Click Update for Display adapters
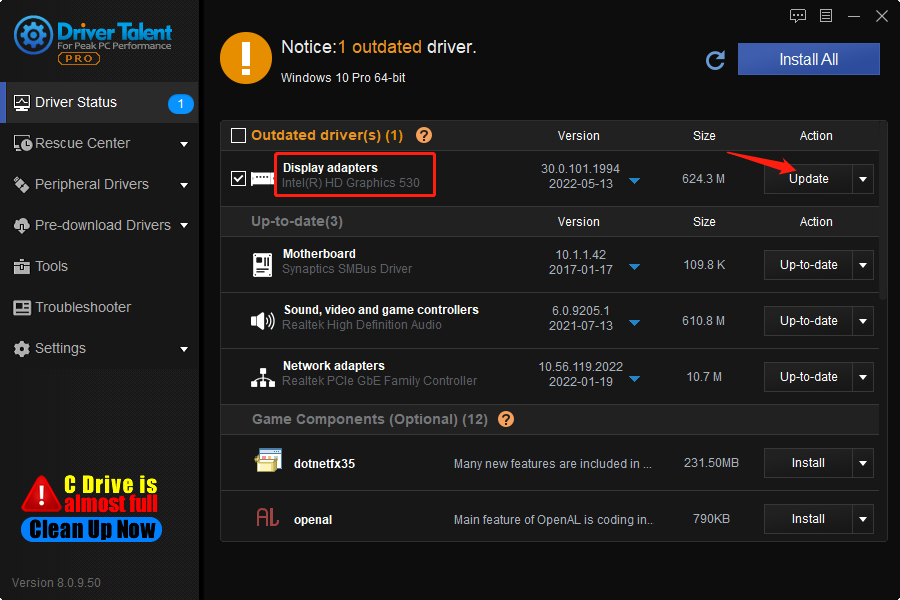 point(808,179)
